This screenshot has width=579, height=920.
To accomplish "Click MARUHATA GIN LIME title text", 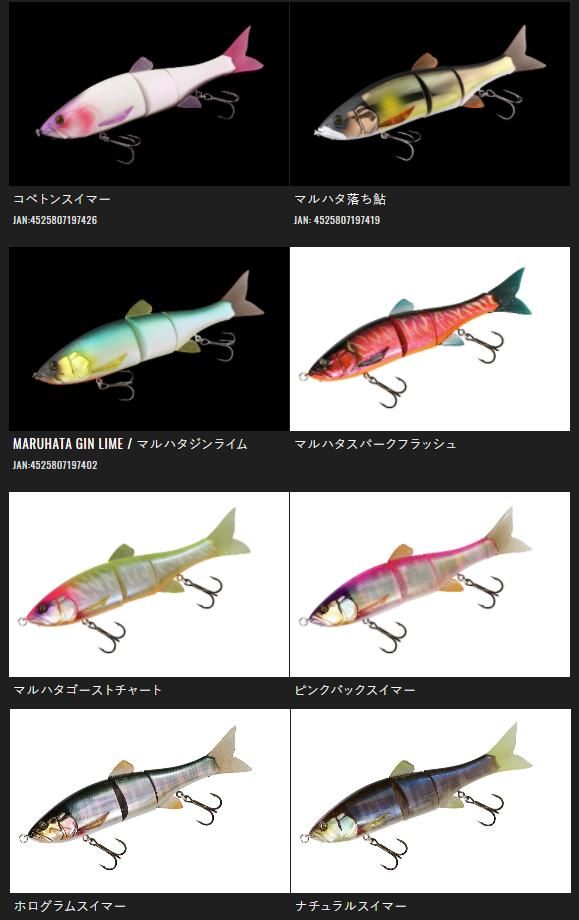I will click(x=68, y=444).
